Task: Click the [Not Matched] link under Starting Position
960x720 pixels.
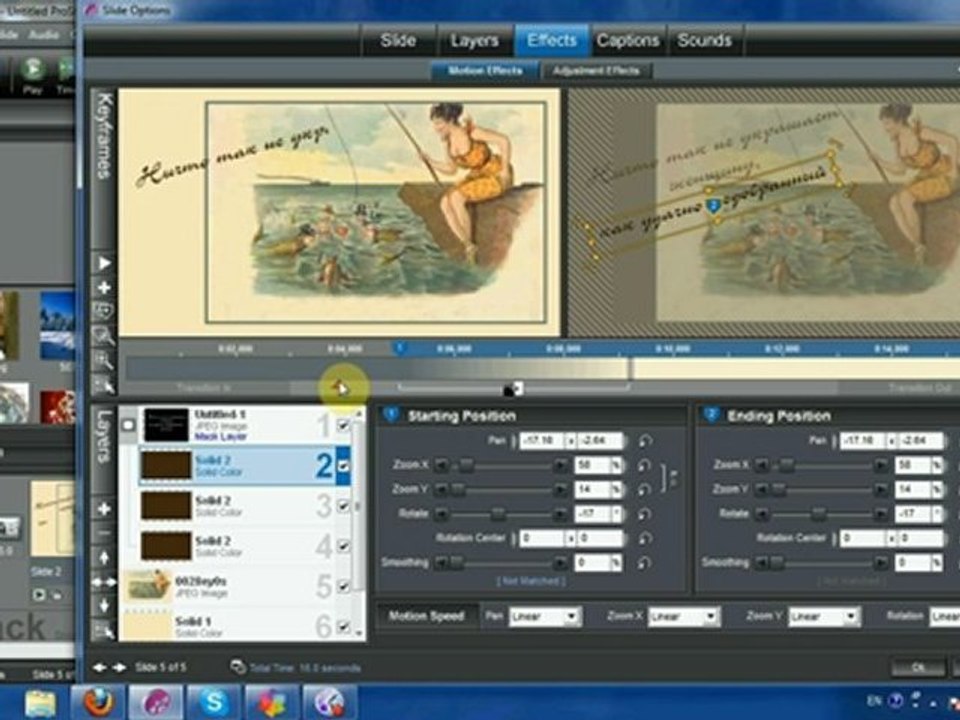Action: pos(530,580)
